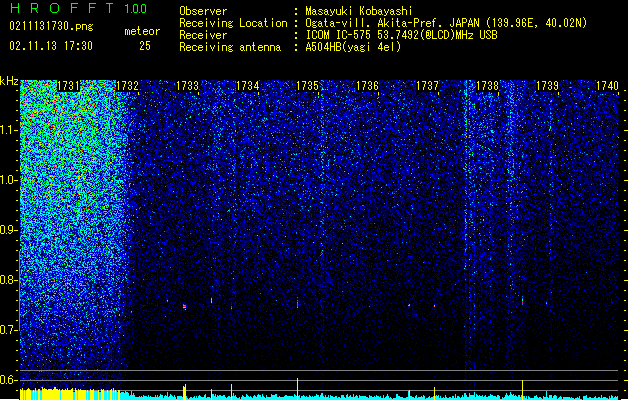Click the 1.0 frequency axis label
Image resolution: width=629 pixels, height=400 pixels.
tap(8, 180)
